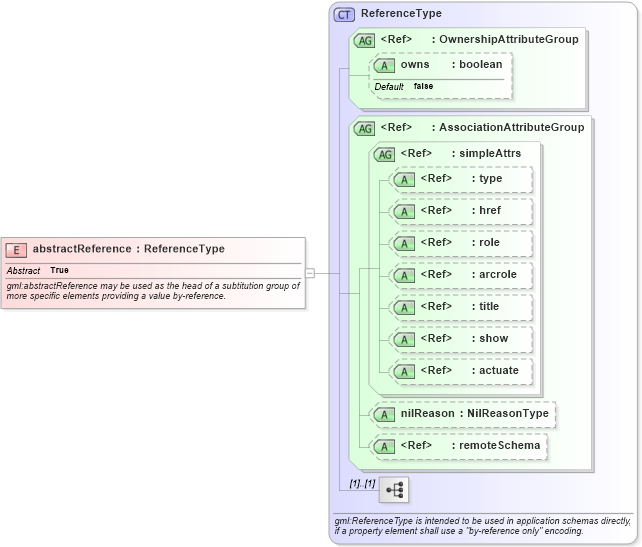Select the ': show' attribute reference
This screenshot has height=547, width=642.
coord(490,338)
